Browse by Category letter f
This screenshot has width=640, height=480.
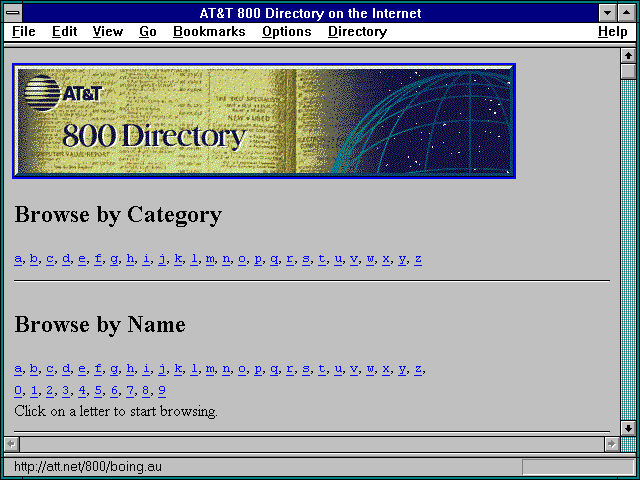[98, 259]
